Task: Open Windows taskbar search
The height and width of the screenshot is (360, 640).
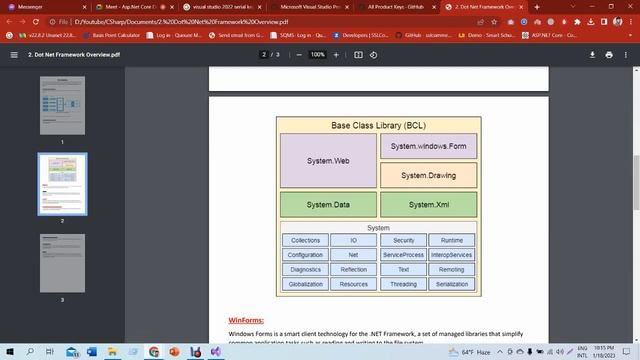Action: 30,351
